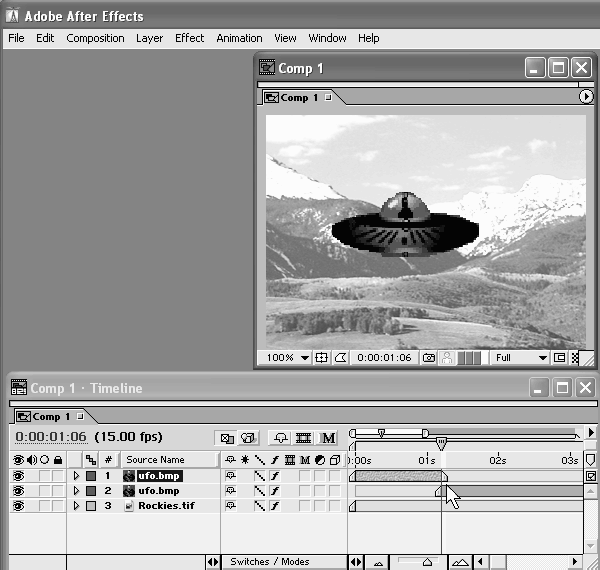The image size is (600, 570).
Task: Click the timeline zoom slider
Action: 427,562
